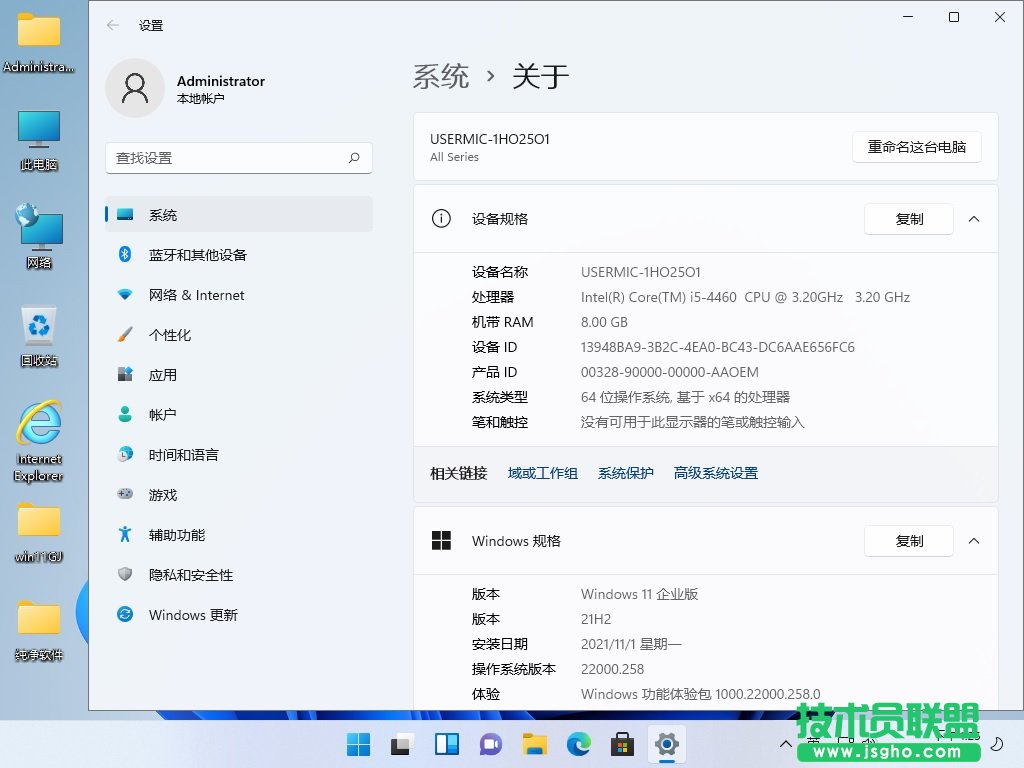Go to Accounts in the sidebar
Screen dimensions: 1024x768
coord(162,415)
